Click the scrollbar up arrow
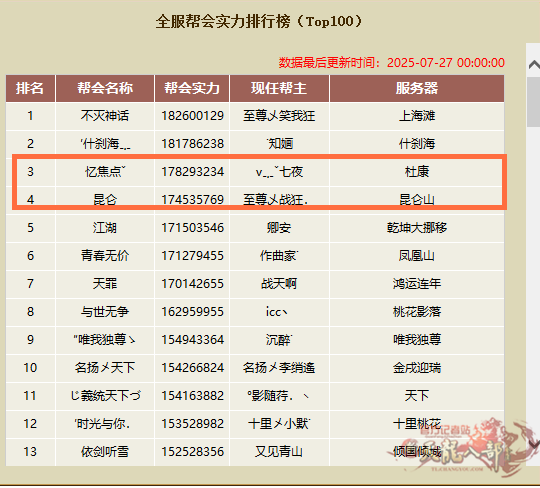The width and height of the screenshot is (540, 488). [534, 64]
